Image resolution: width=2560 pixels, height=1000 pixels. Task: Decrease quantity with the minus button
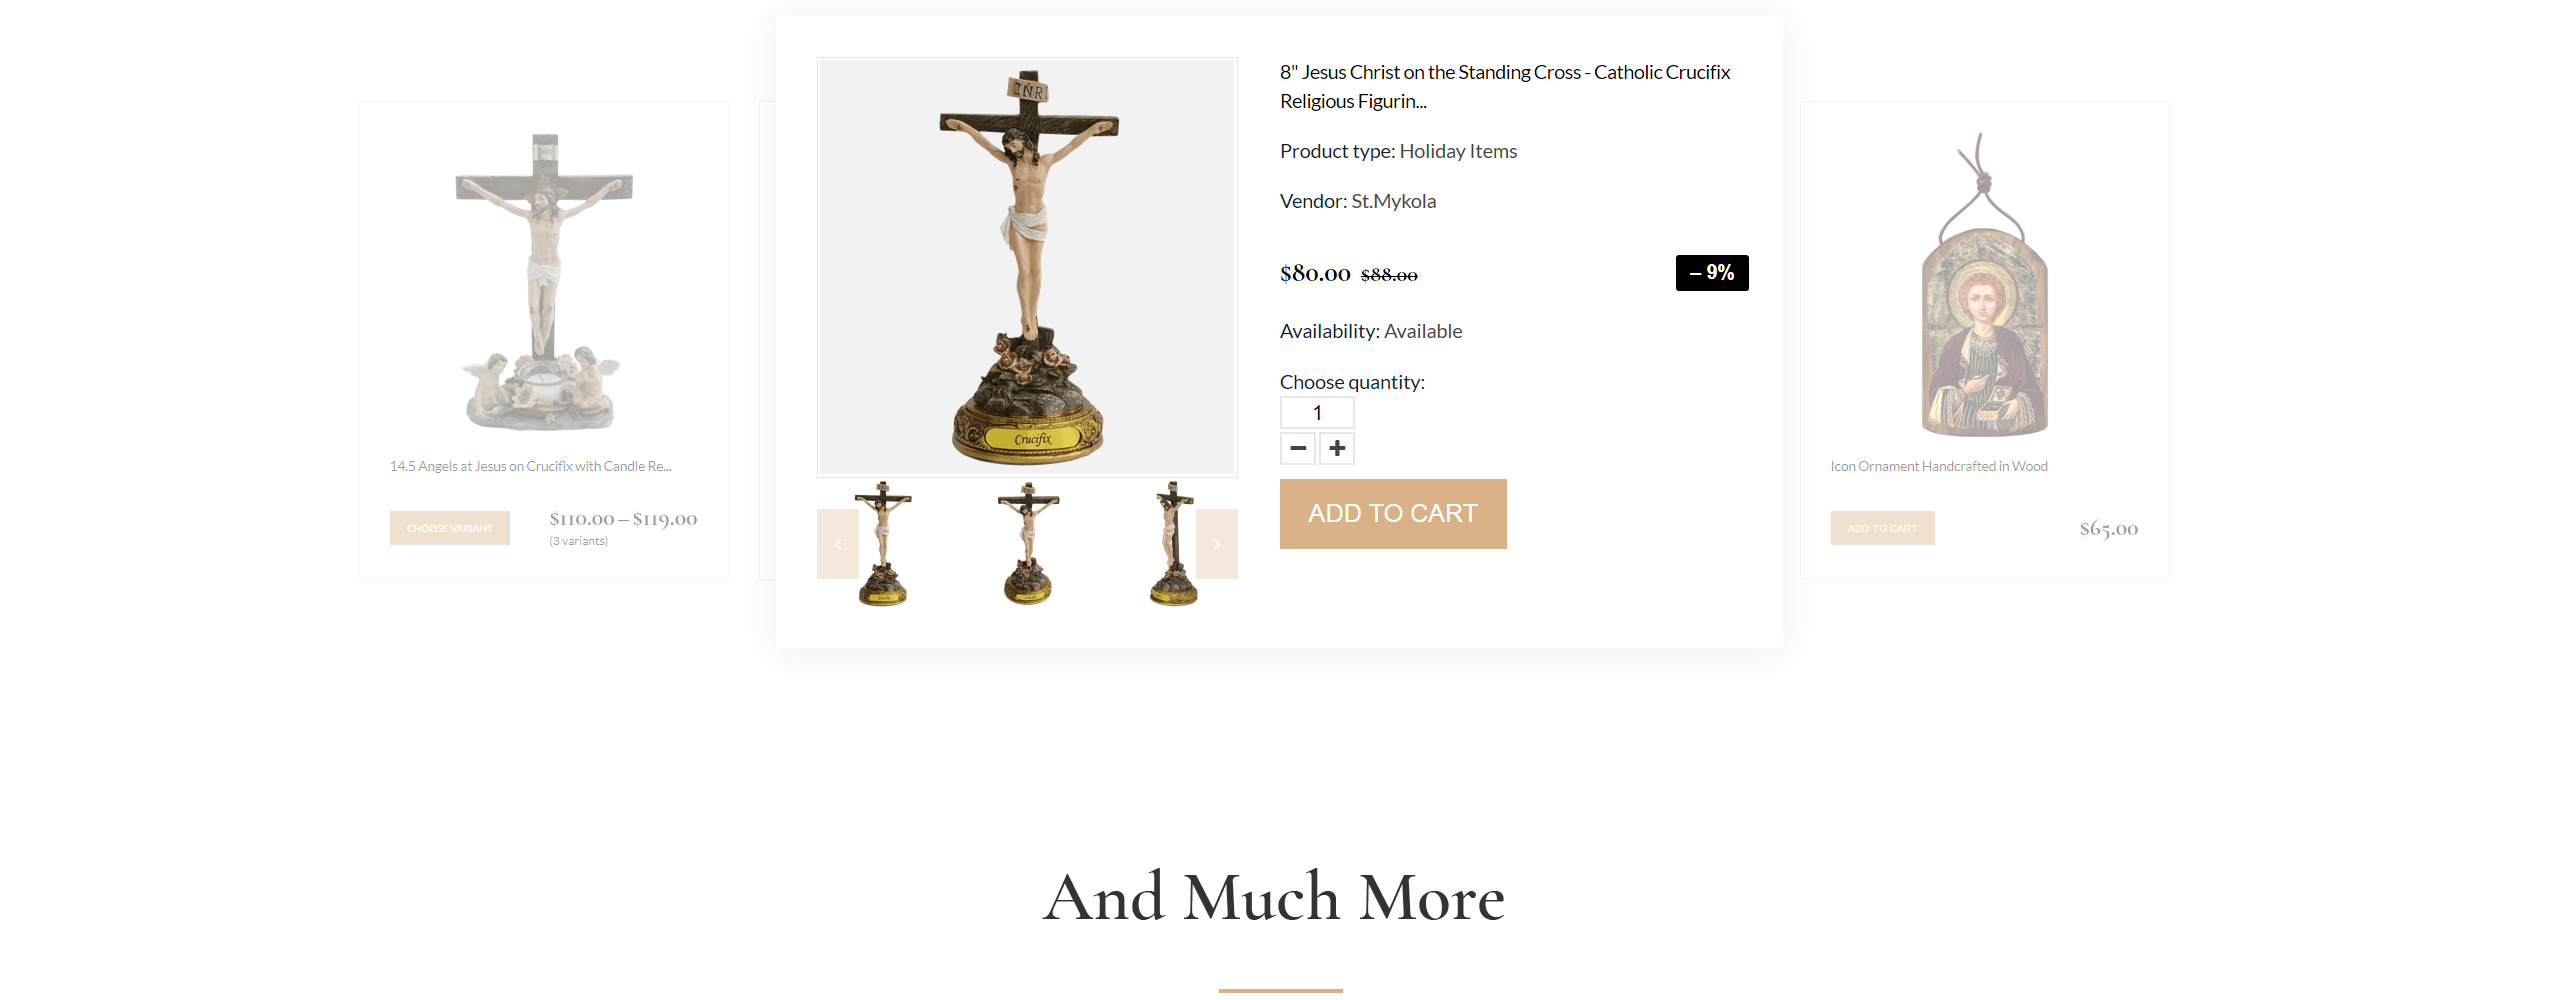coord(1298,448)
